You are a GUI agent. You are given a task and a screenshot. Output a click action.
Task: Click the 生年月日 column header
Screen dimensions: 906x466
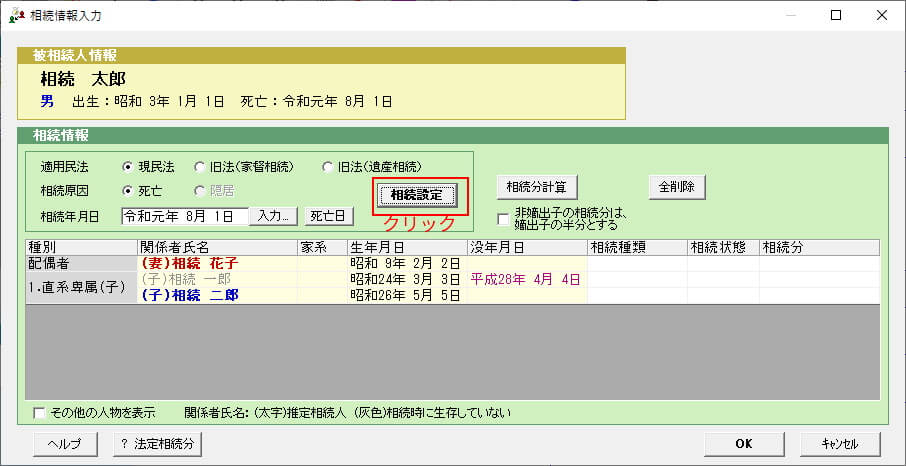coord(407,247)
